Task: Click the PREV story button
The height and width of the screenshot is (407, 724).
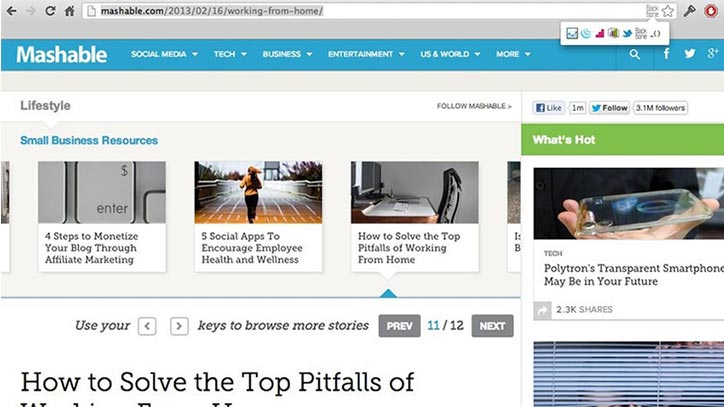Action: coord(399,326)
